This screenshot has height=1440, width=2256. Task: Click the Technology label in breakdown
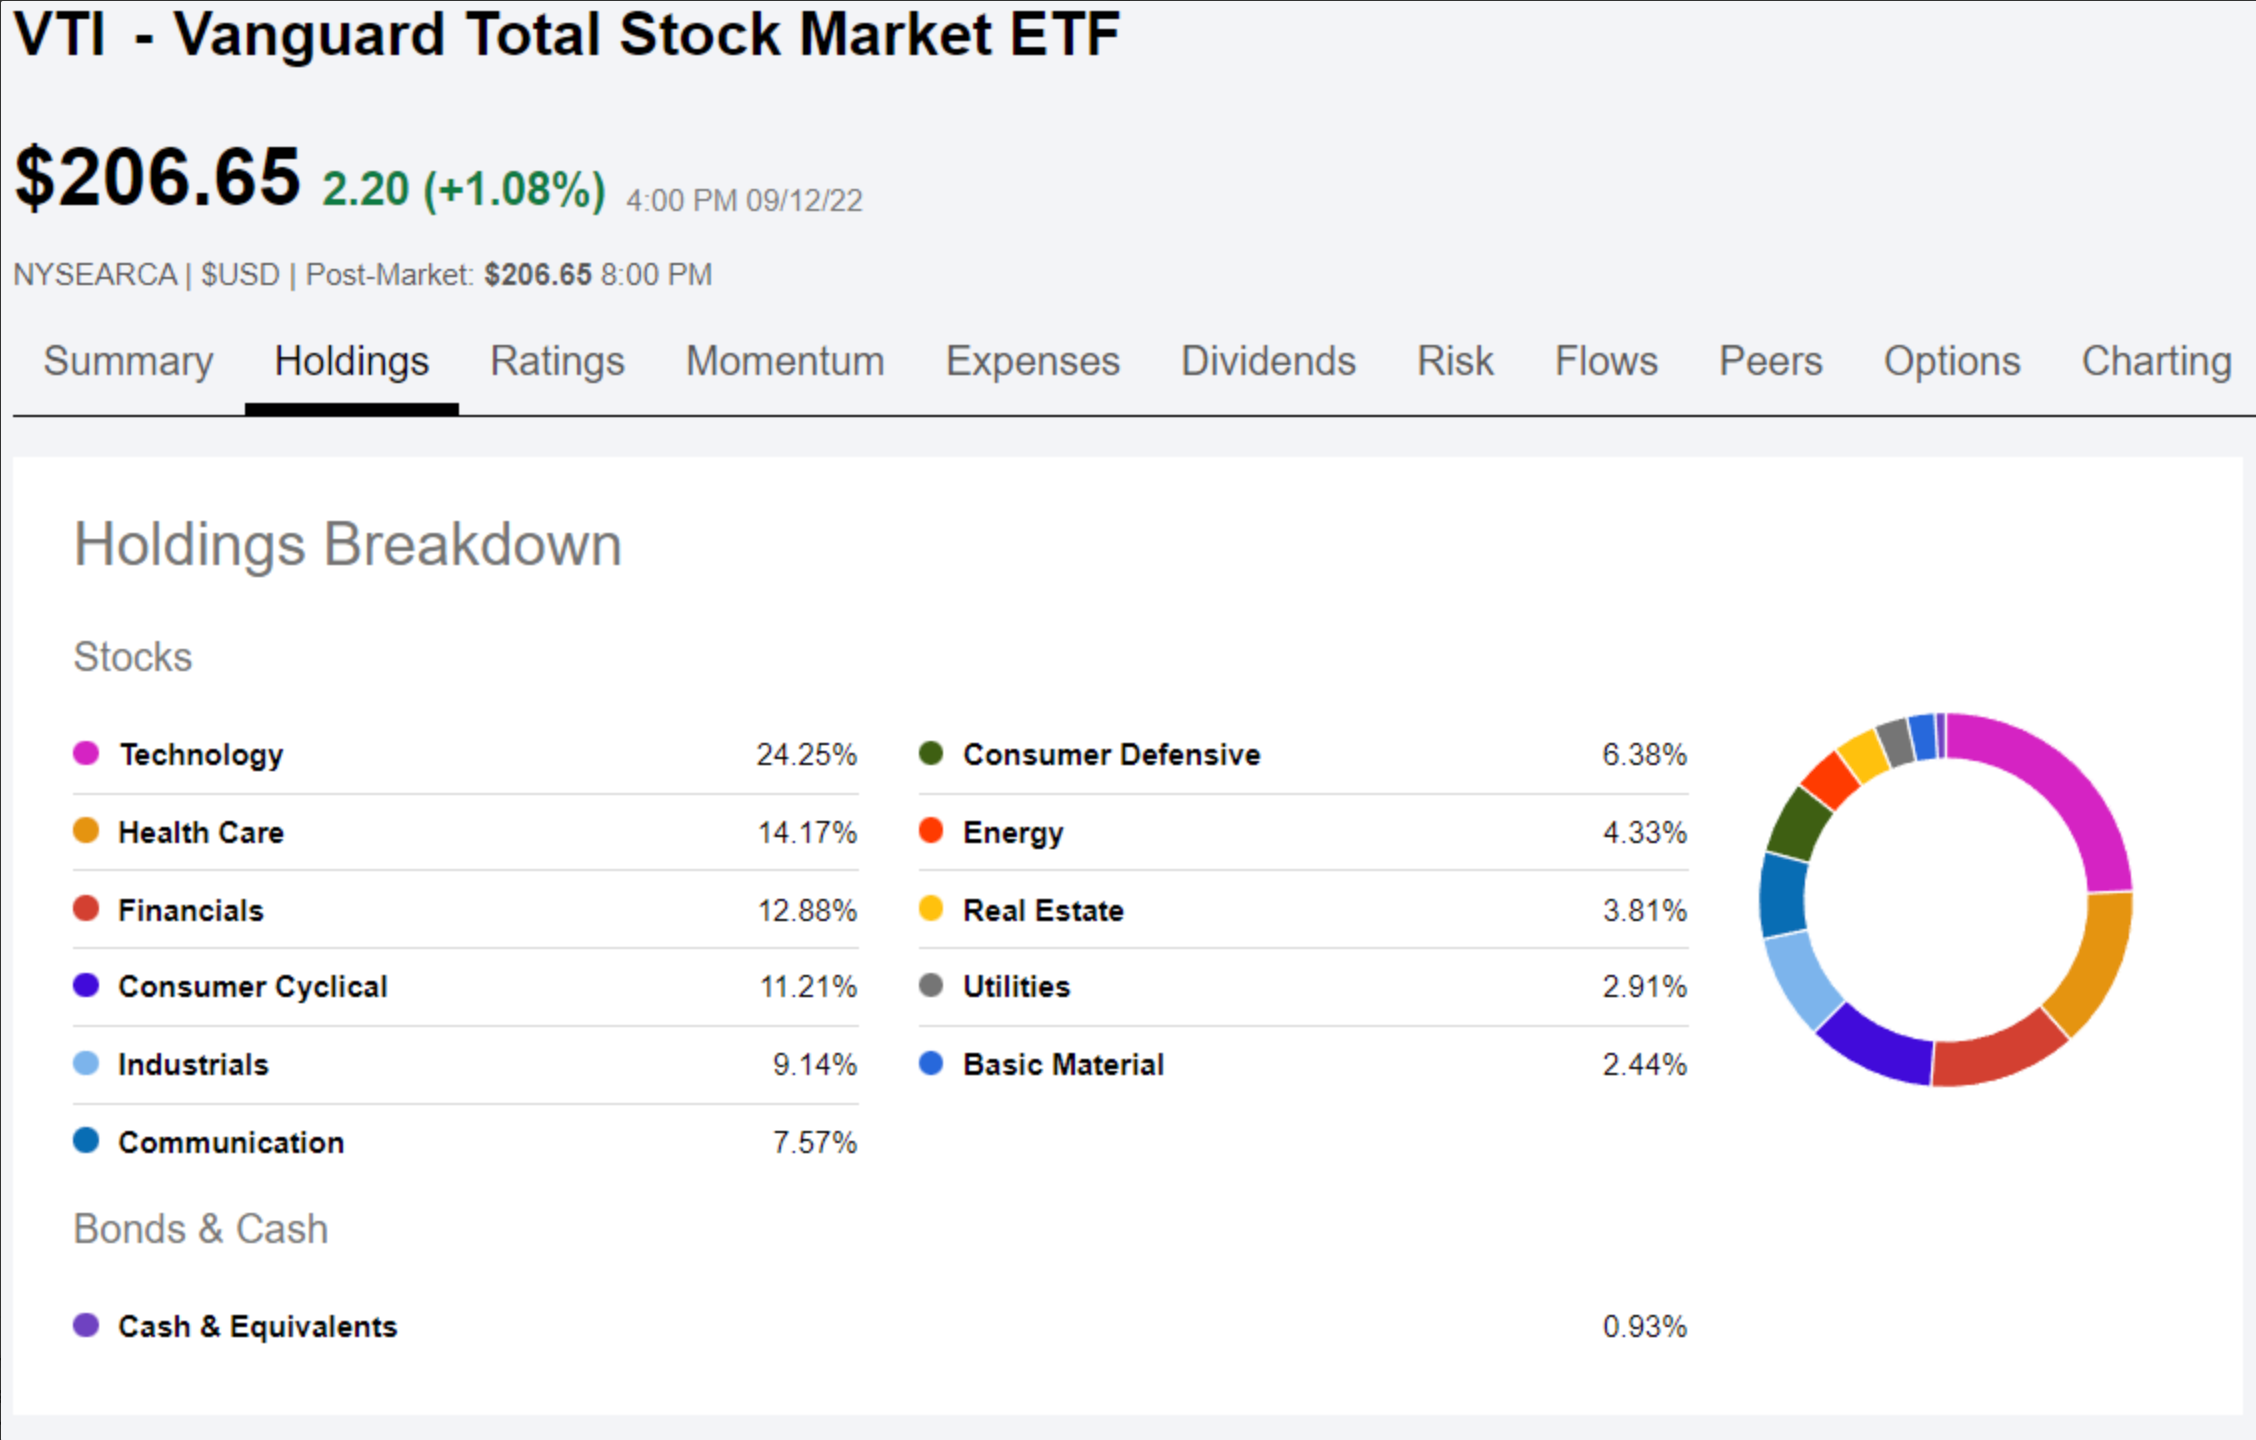point(200,754)
